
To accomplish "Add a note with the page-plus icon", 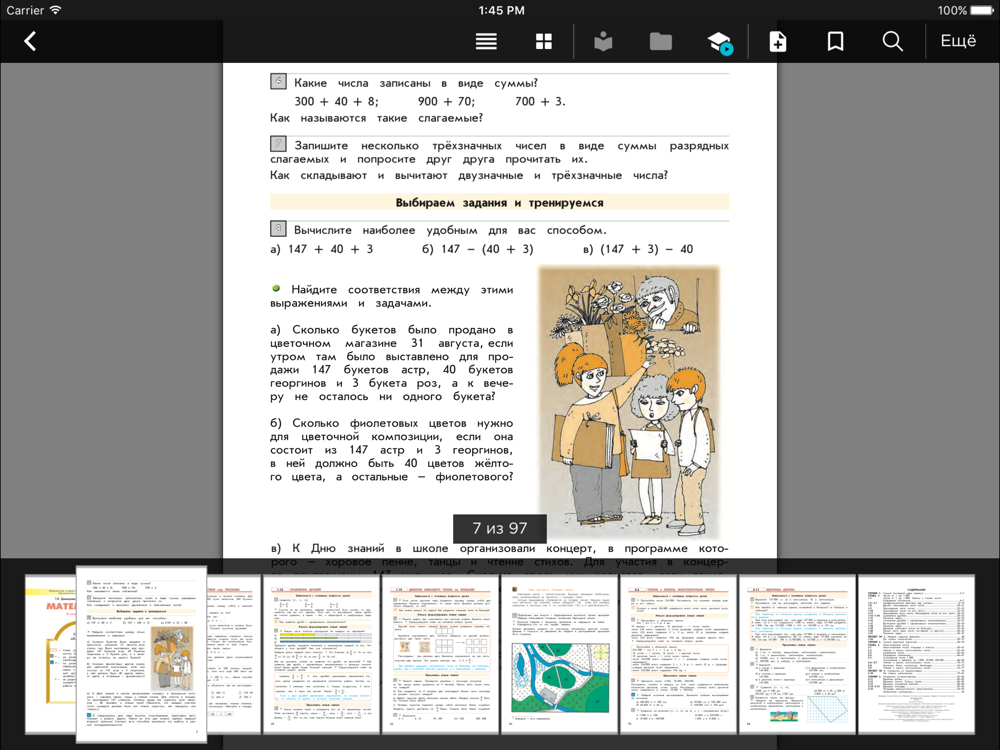I will [777, 41].
